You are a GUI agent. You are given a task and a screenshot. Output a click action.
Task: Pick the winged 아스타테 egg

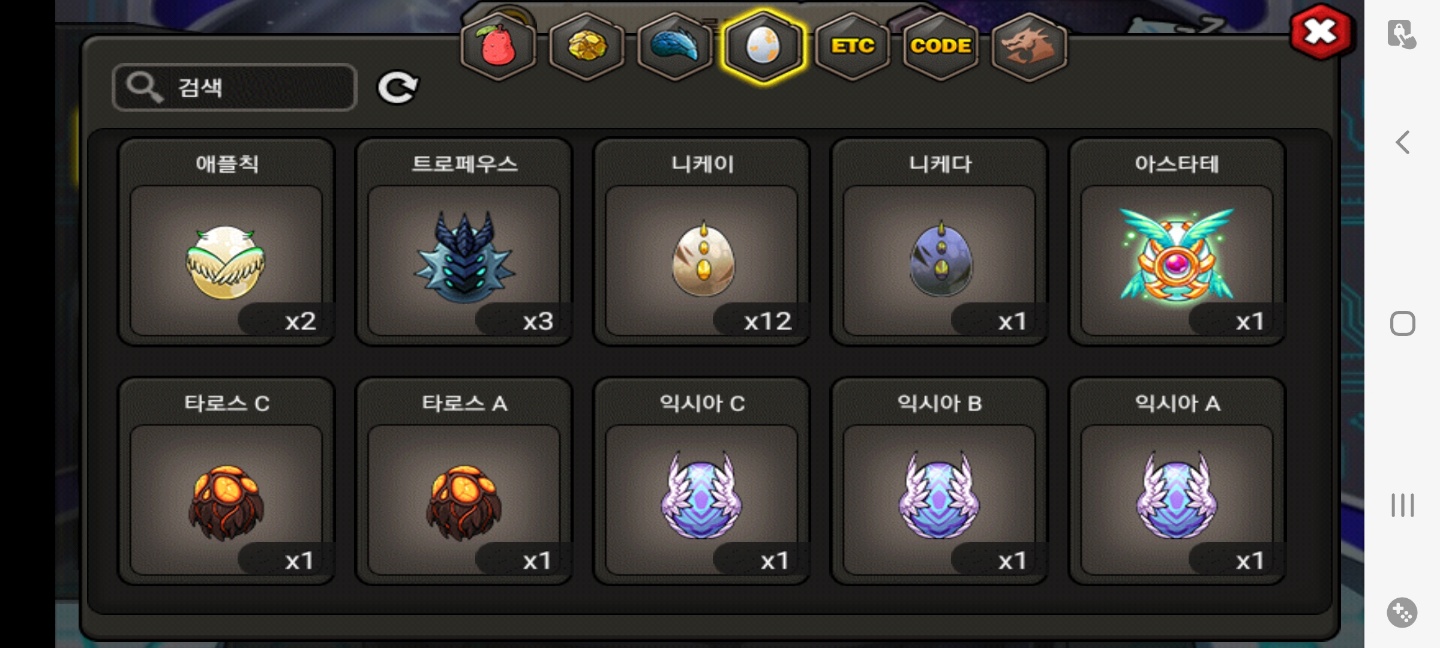[1177, 242]
